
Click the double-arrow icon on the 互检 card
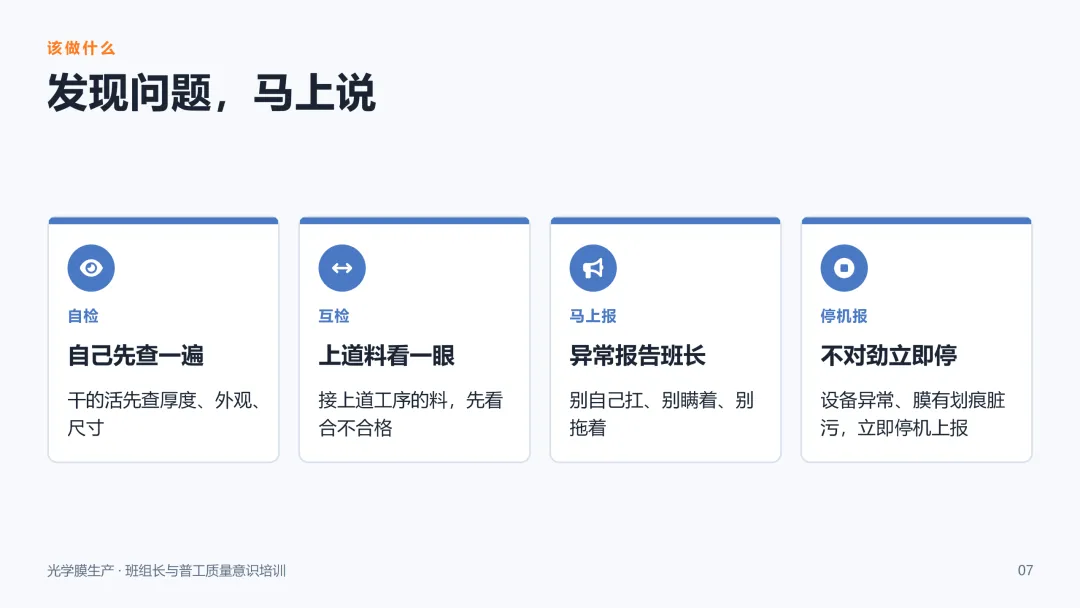pyautogui.click(x=342, y=268)
